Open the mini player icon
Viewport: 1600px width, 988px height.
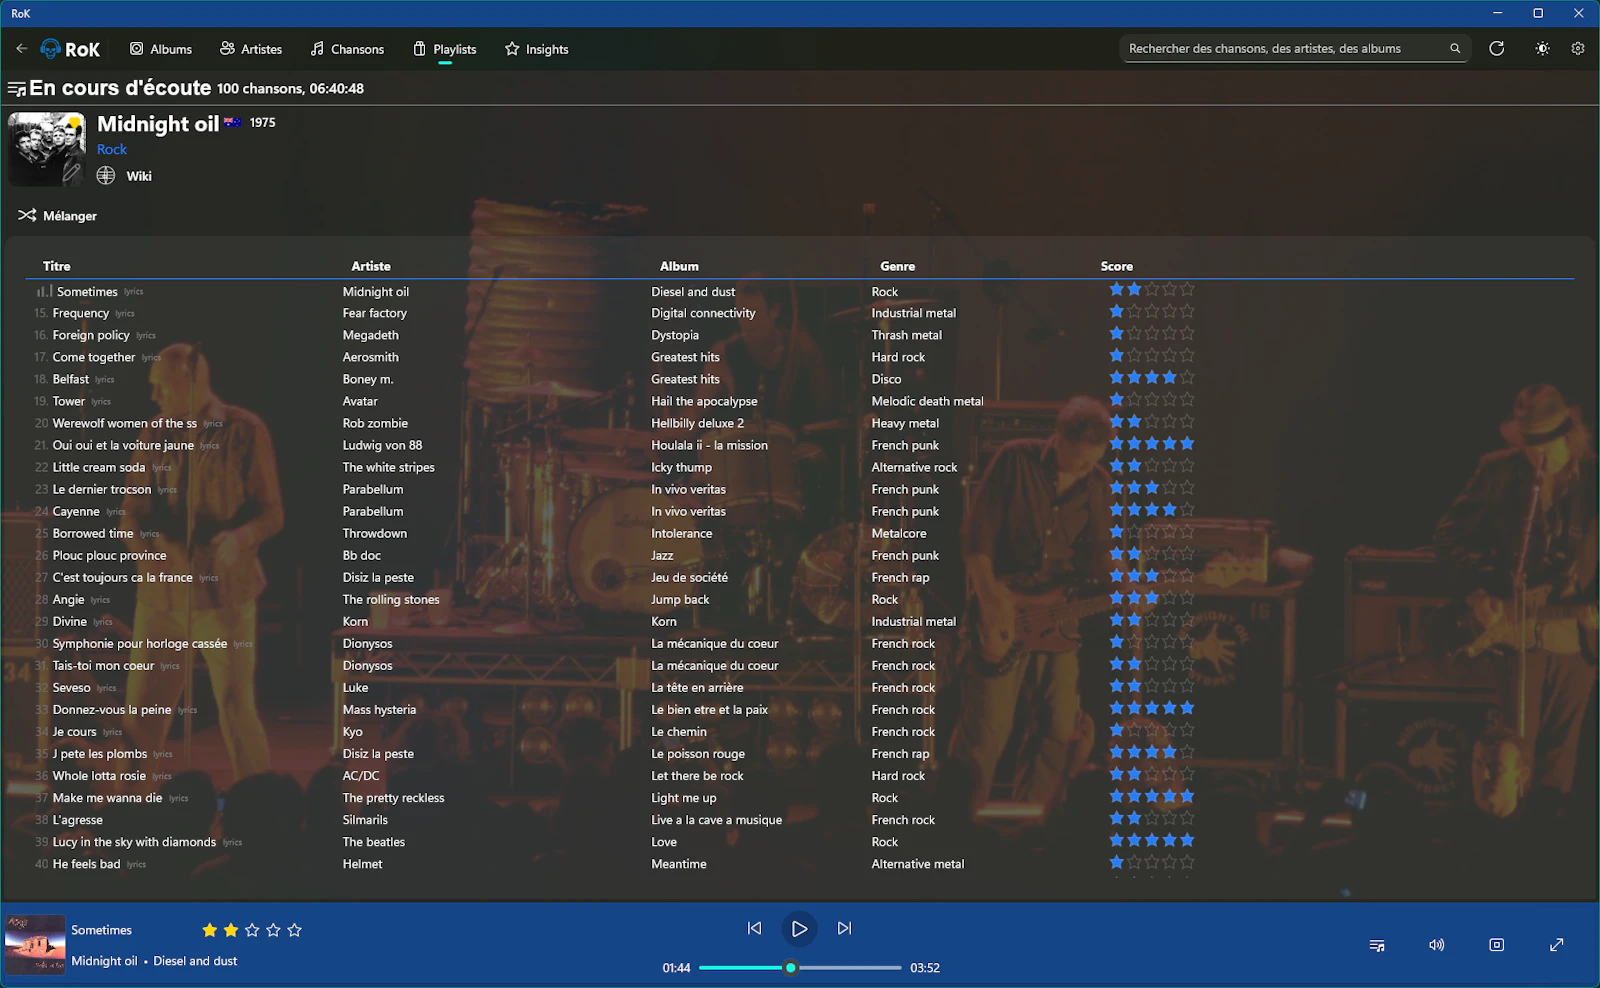tap(1497, 945)
